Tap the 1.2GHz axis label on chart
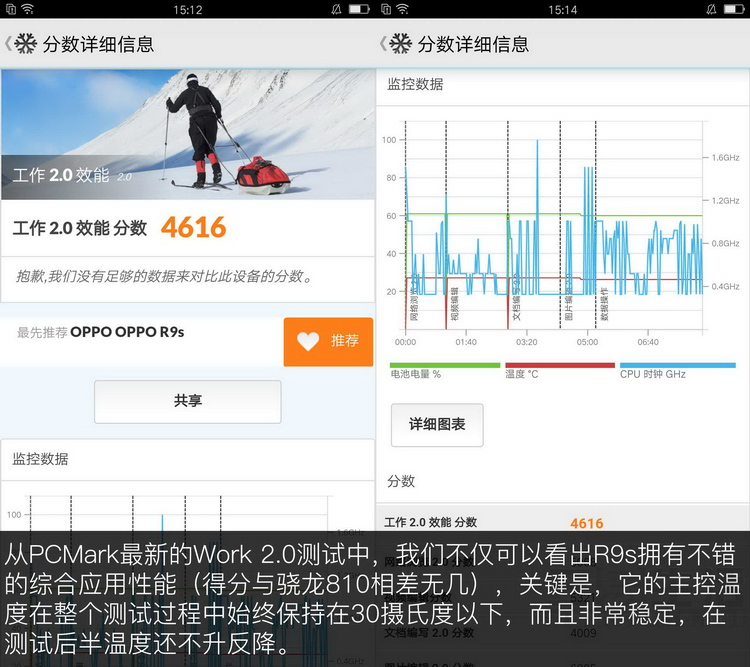The height and width of the screenshot is (667, 750). [726, 200]
